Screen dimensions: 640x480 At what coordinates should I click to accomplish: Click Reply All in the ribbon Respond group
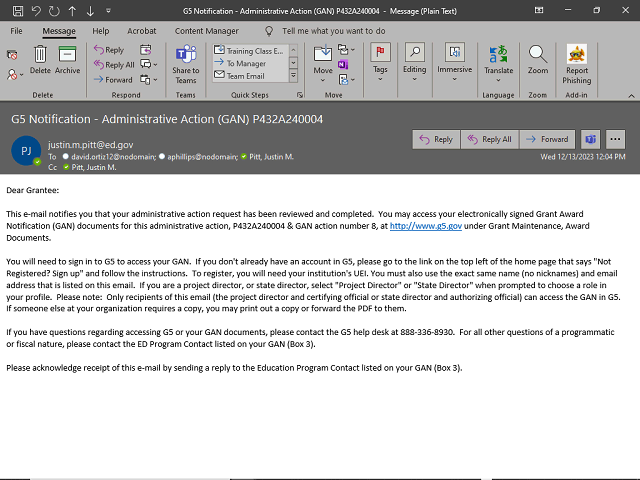coord(114,64)
